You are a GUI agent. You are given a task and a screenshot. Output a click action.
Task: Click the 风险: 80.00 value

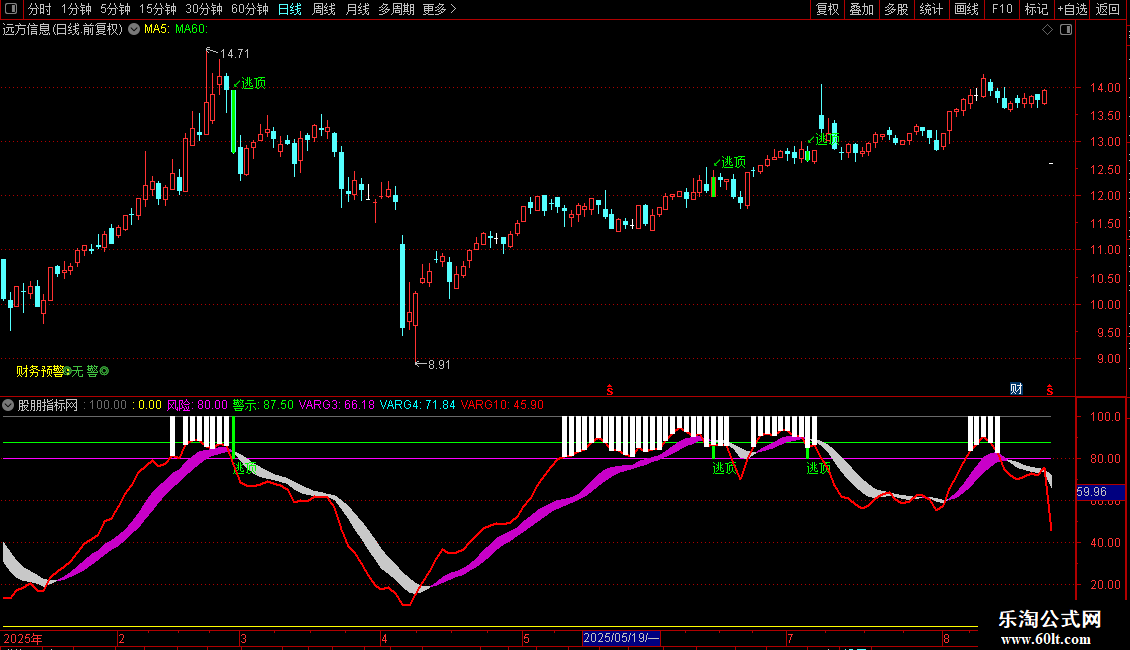(197, 405)
